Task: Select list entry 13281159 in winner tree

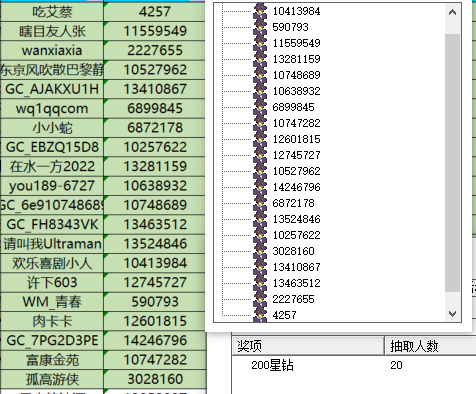Action: point(296,59)
